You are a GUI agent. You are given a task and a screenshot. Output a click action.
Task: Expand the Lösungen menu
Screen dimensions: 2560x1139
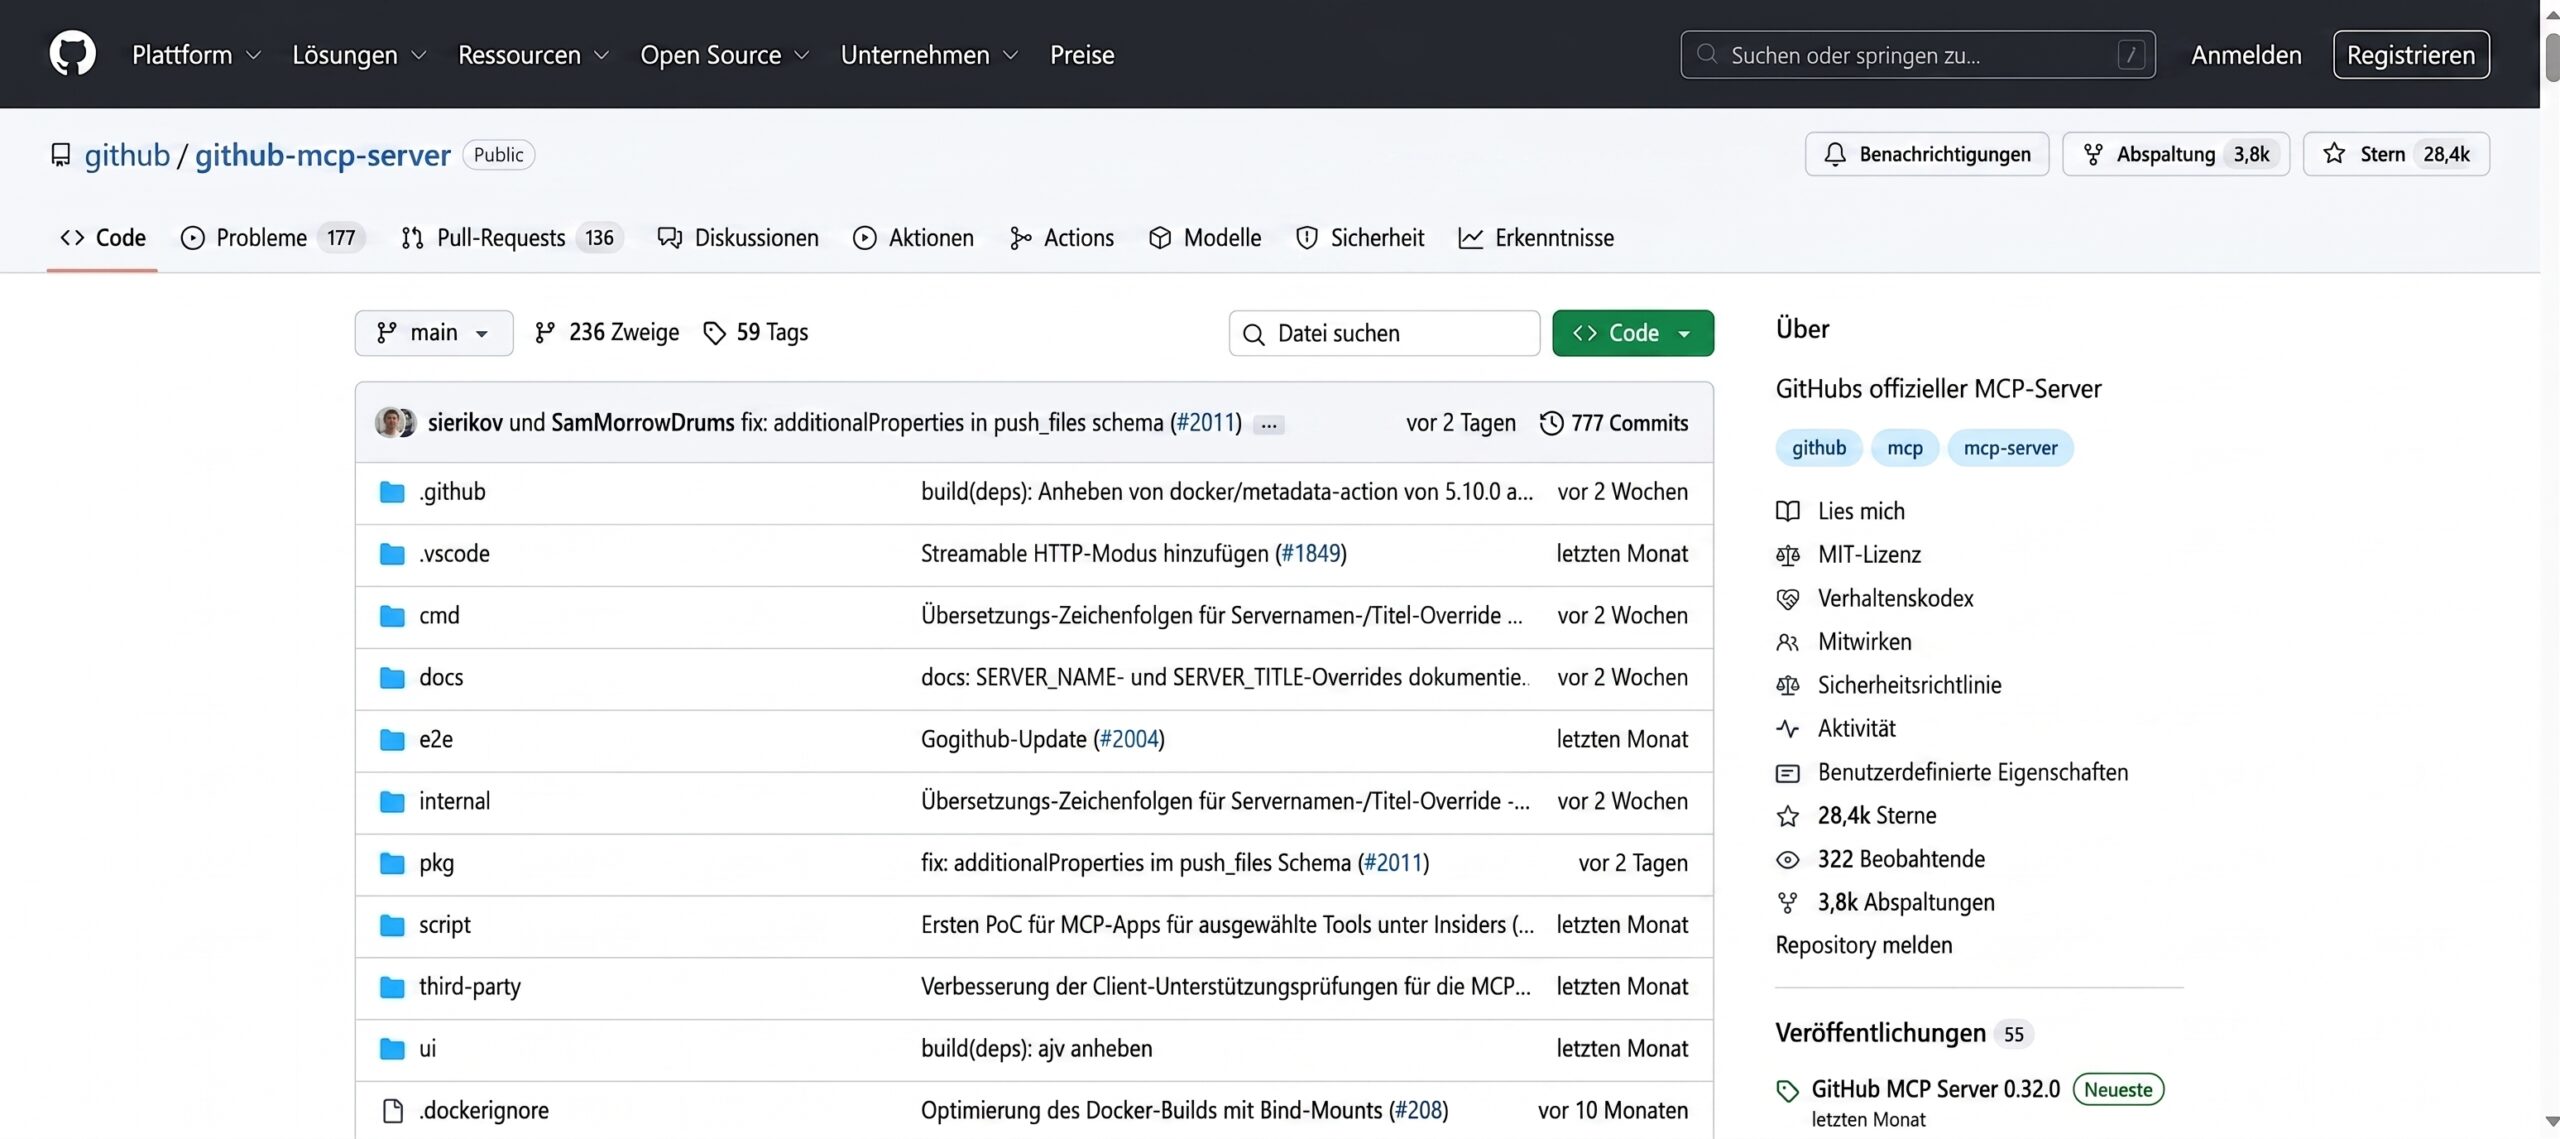coord(359,55)
